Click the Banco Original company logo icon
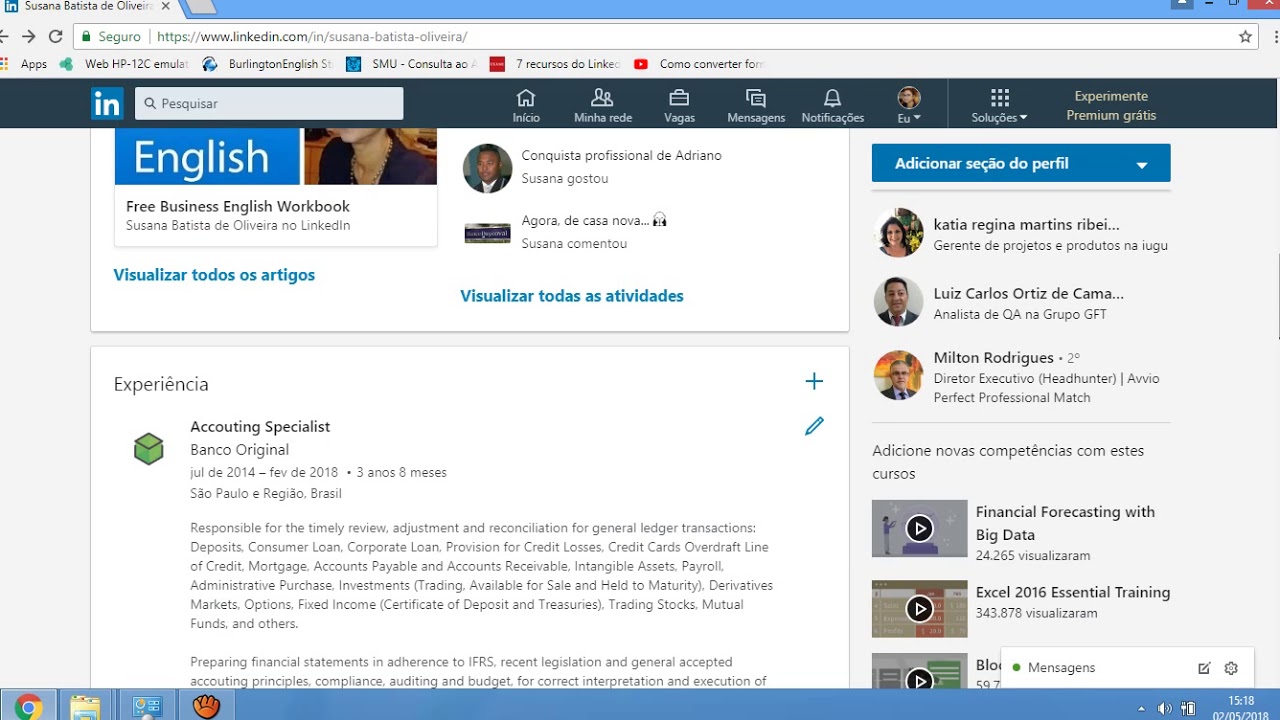The height and width of the screenshot is (720, 1280). click(148, 448)
